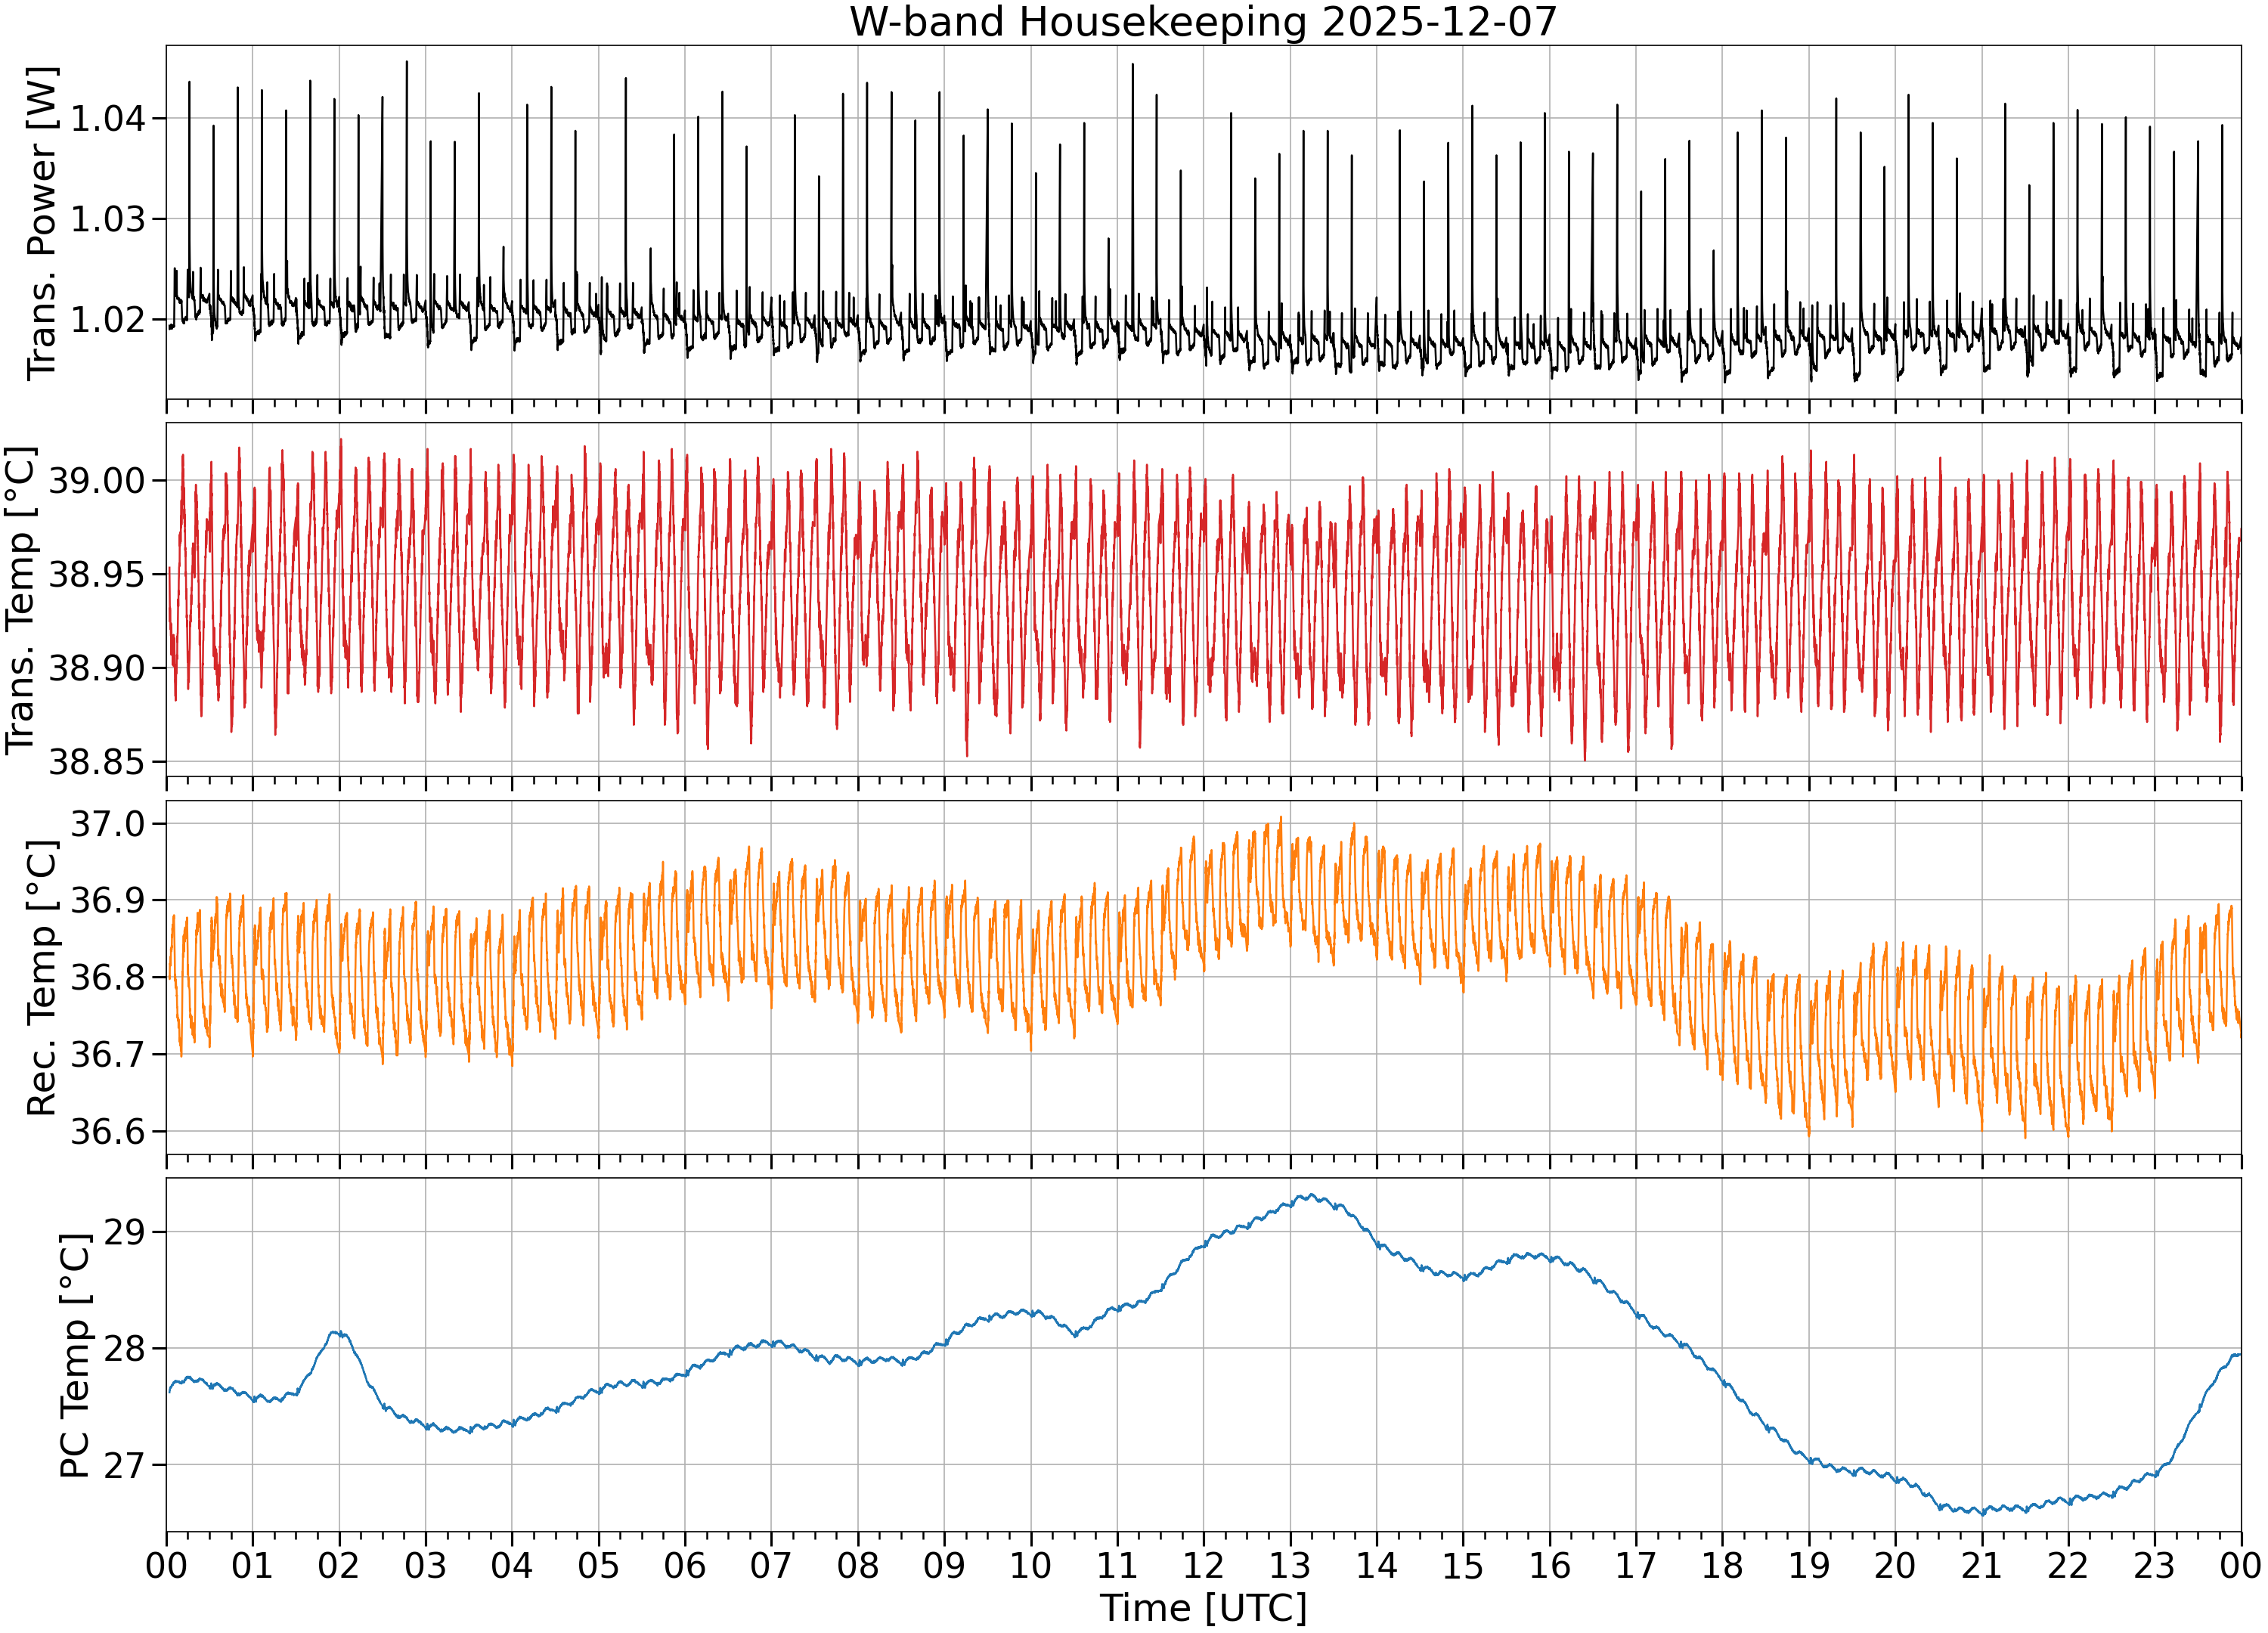Screen dimensions: 2268x1633
Task: Click the plot title W-band Housekeeping 2025-12-07
Action: click(1203, 22)
